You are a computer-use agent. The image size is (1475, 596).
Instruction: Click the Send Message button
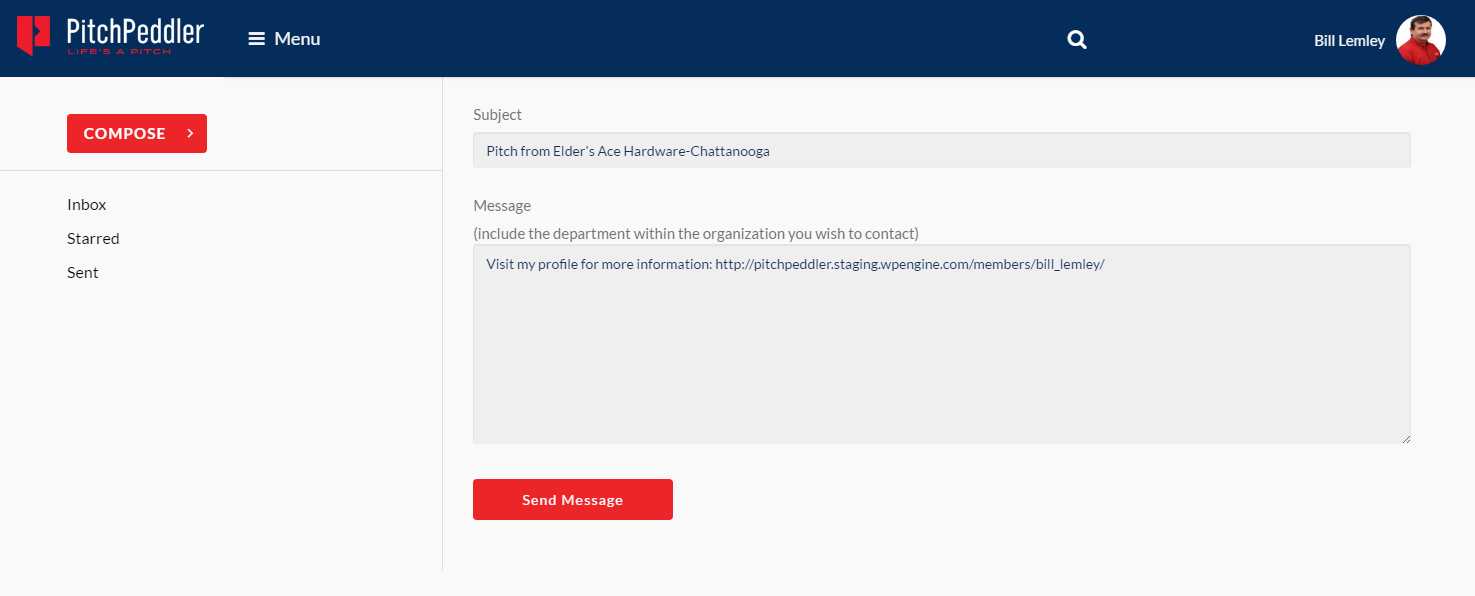tap(573, 500)
